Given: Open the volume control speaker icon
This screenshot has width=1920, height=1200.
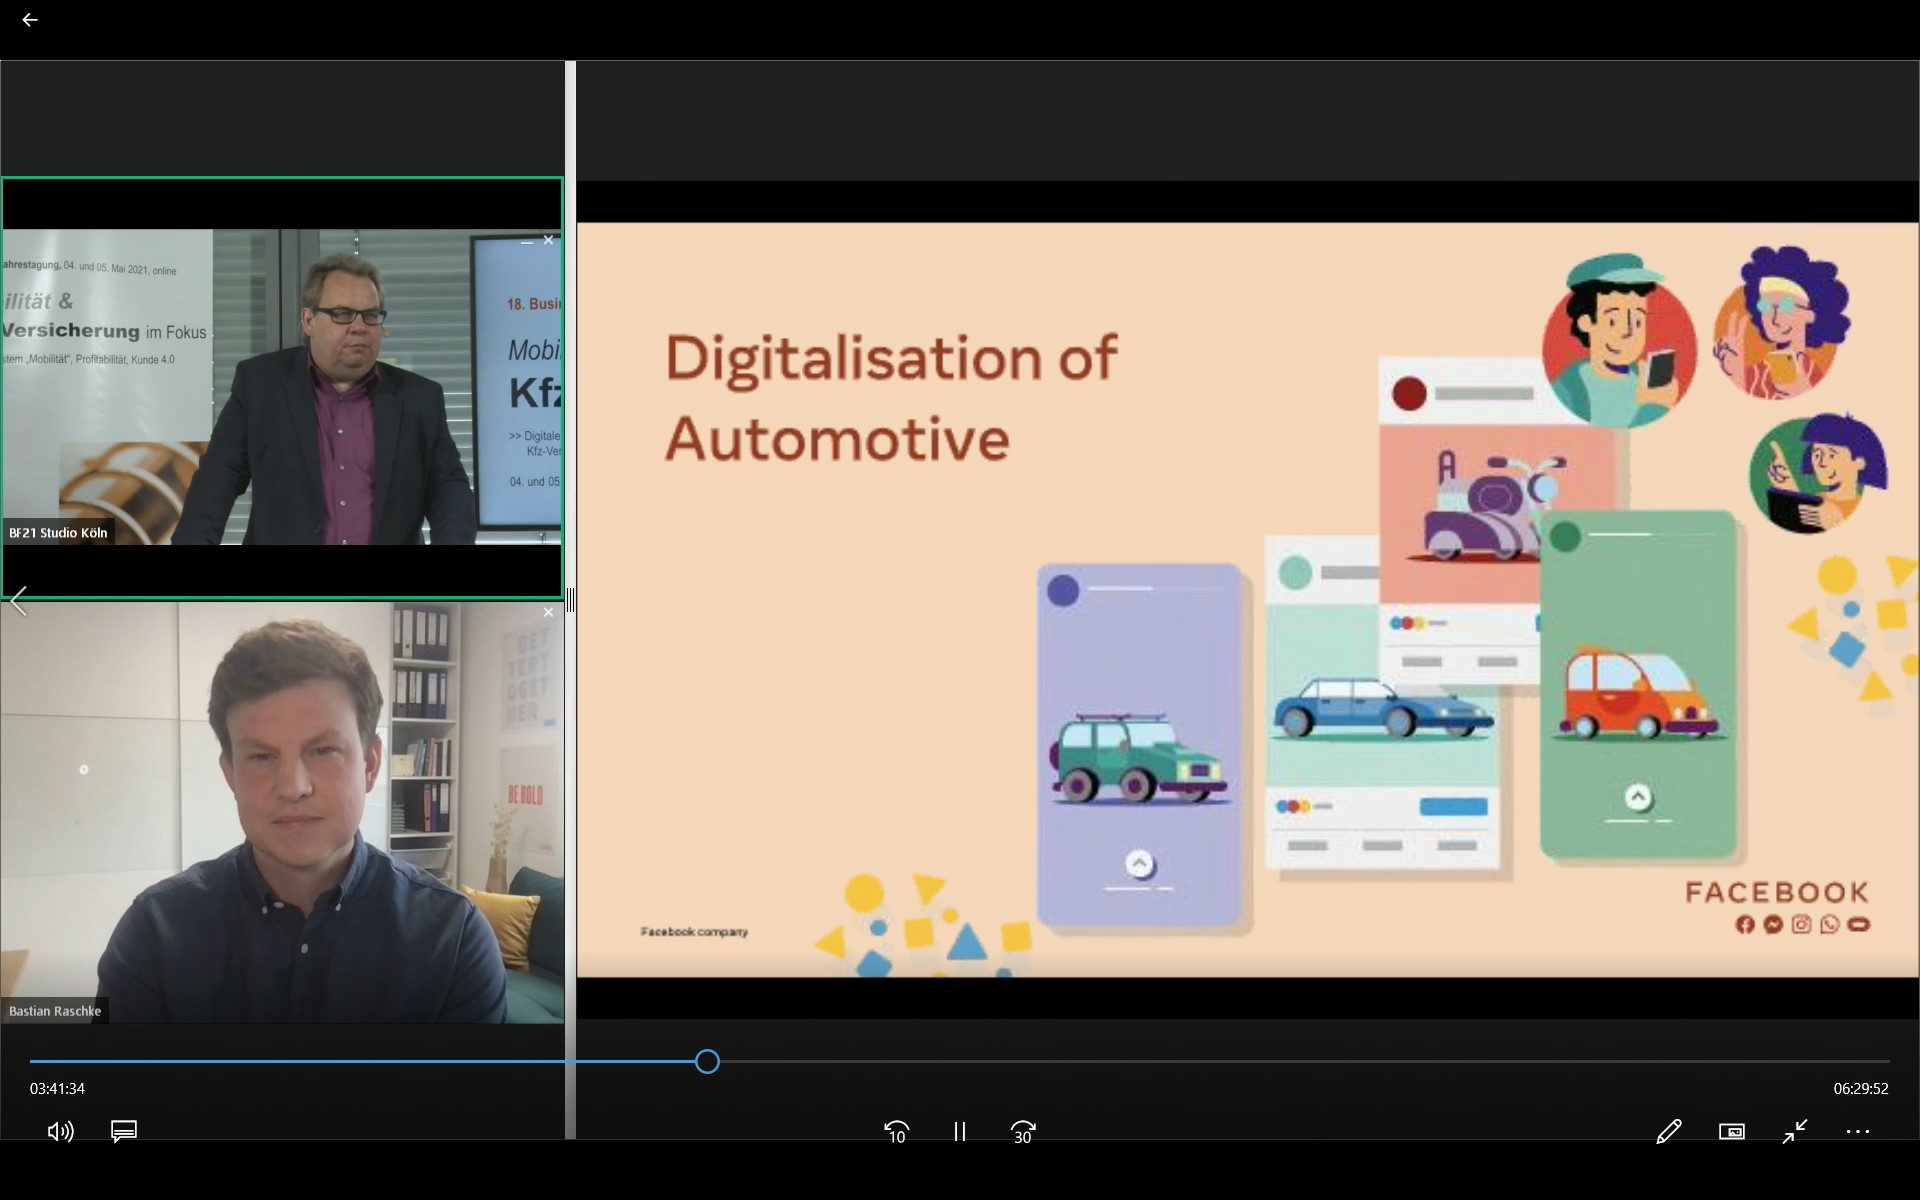Looking at the screenshot, I should click(60, 1131).
